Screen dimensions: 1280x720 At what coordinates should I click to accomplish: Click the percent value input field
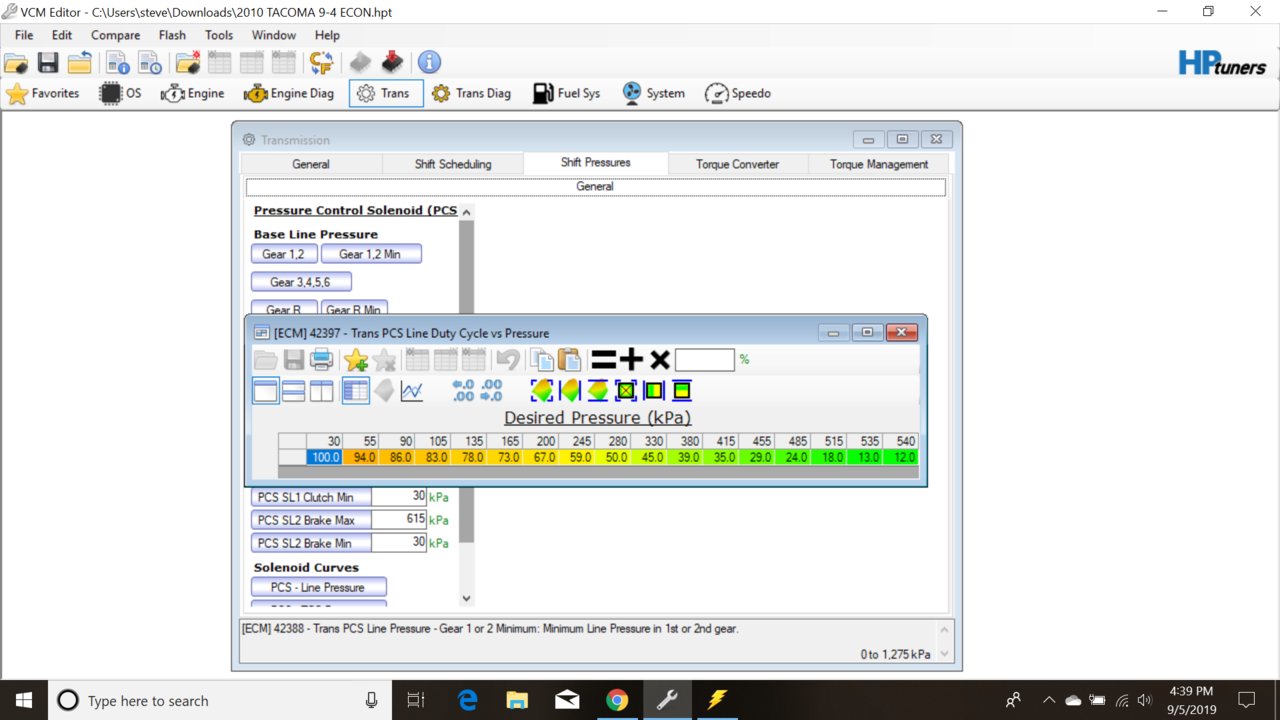[704, 360]
